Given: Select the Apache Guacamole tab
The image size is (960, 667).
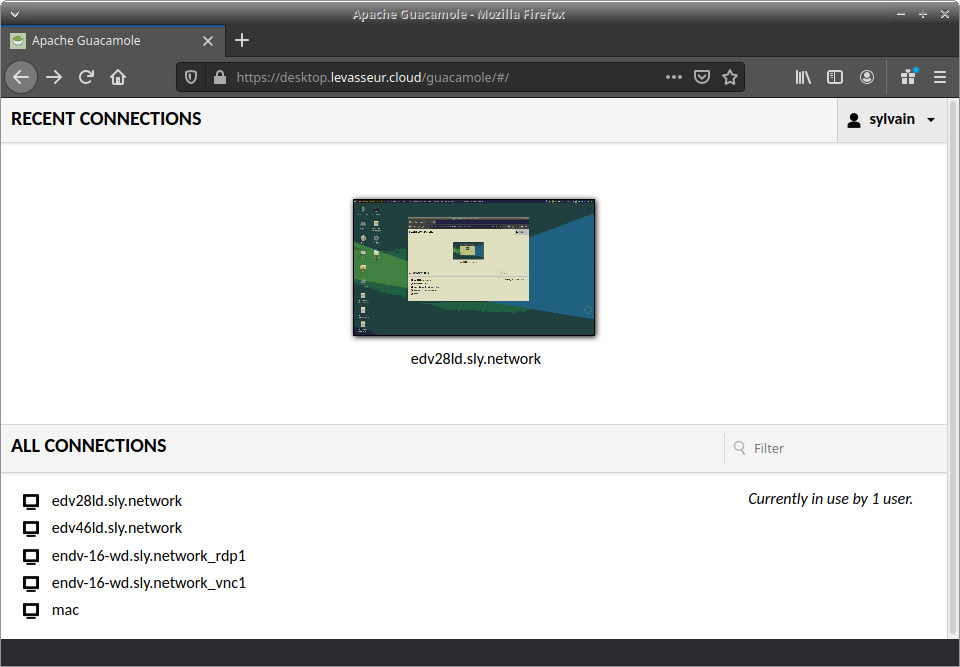Looking at the screenshot, I should pyautogui.click(x=100, y=41).
